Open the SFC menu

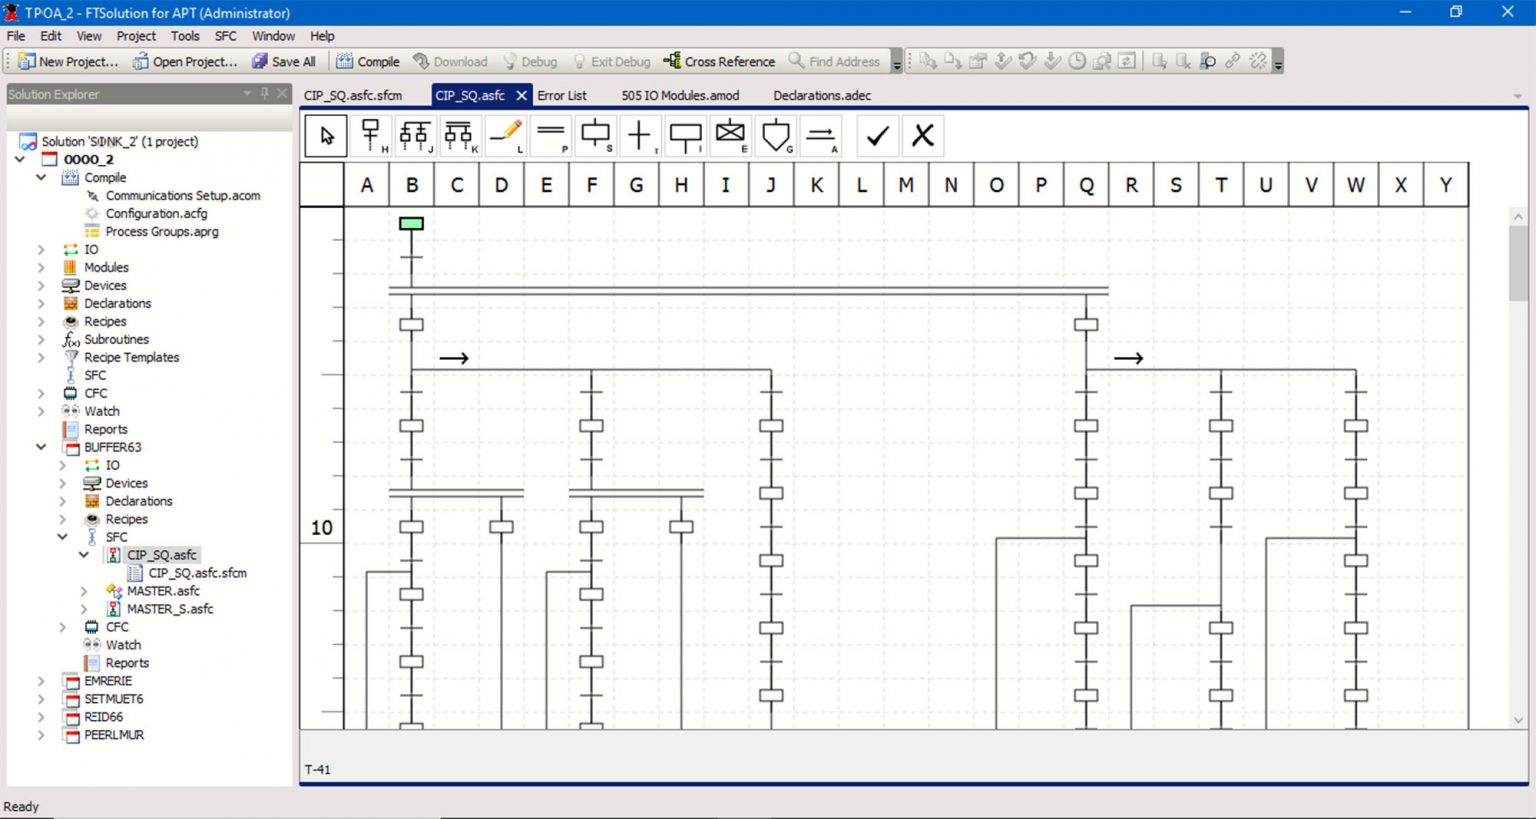tap(225, 36)
